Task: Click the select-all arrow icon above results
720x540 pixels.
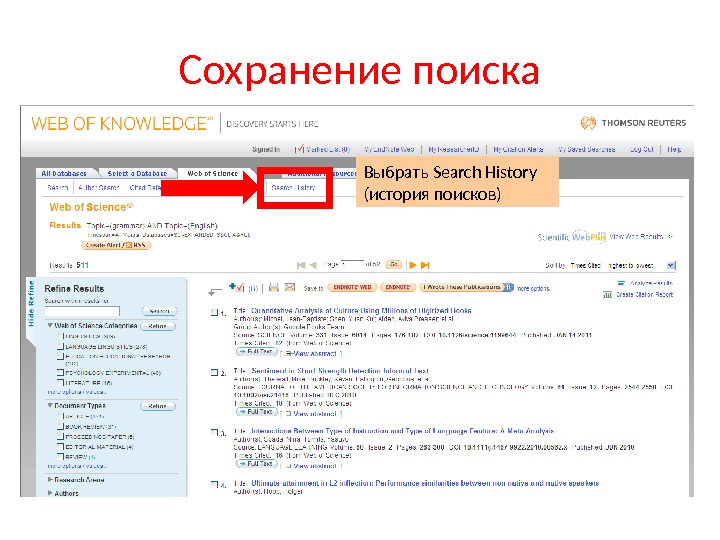Action: (x=215, y=291)
